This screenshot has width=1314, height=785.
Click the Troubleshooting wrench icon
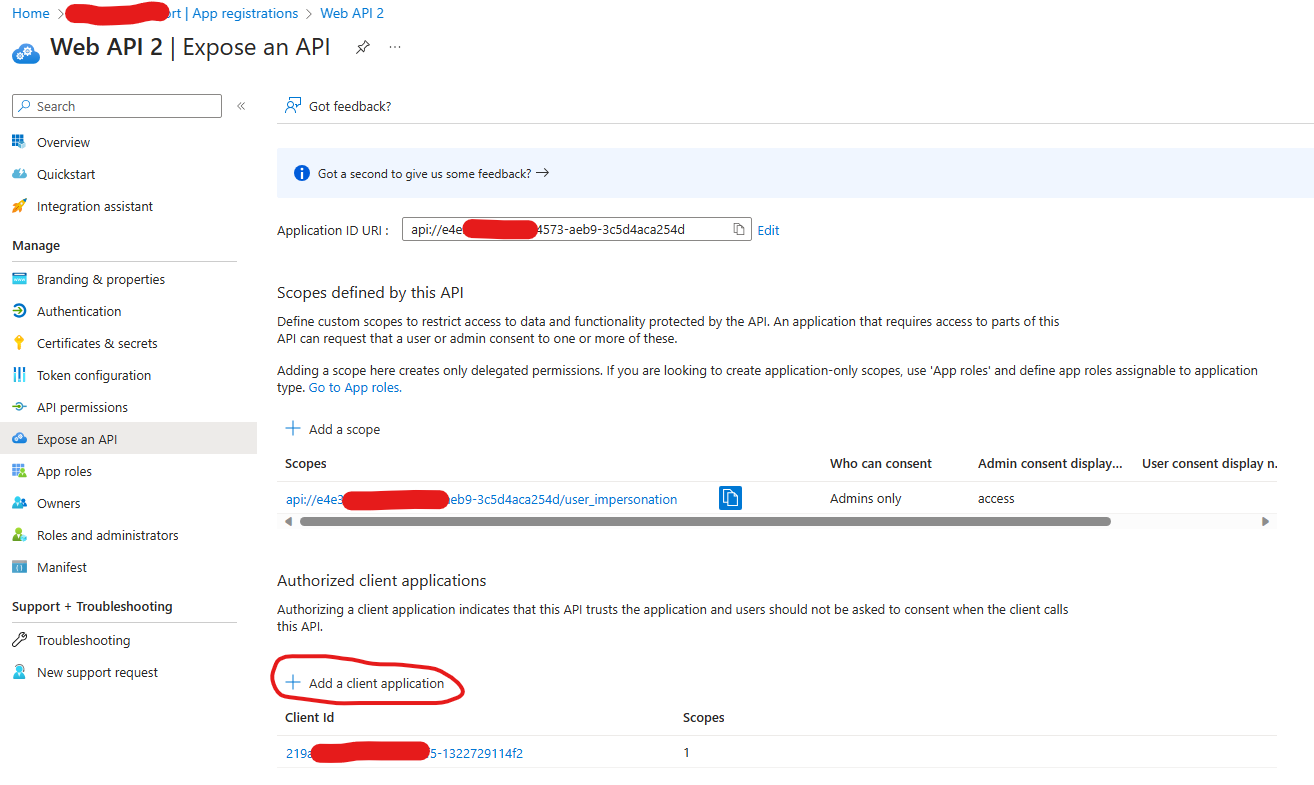20,639
